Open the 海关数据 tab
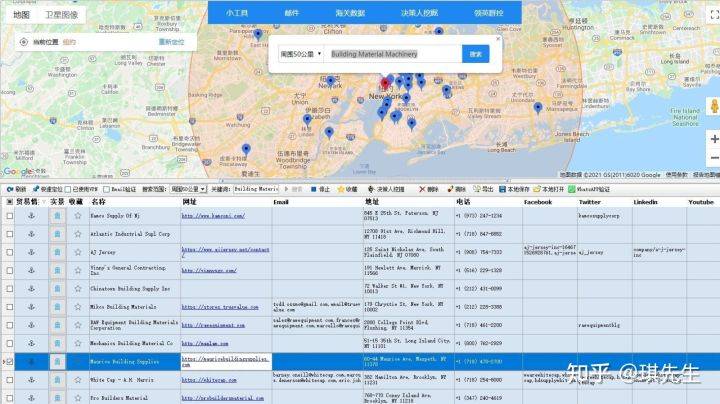The width and height of the screenshot is (720, 404). 350,13
